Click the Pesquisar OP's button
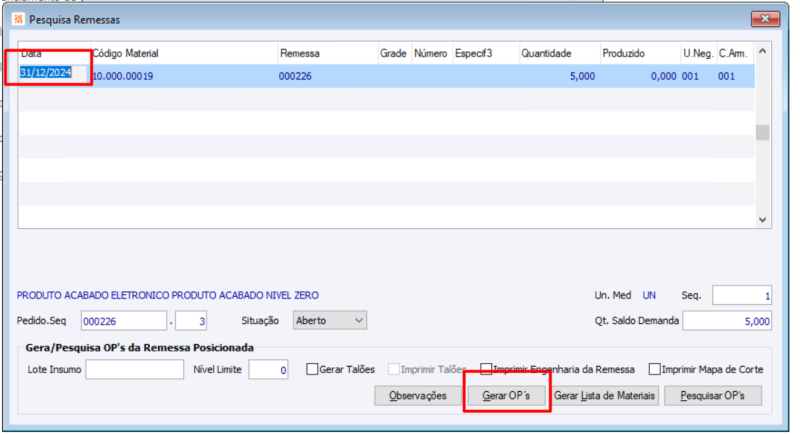Image resolution: width=800 pixels, height=434 pixels. (x=713, y=396)
